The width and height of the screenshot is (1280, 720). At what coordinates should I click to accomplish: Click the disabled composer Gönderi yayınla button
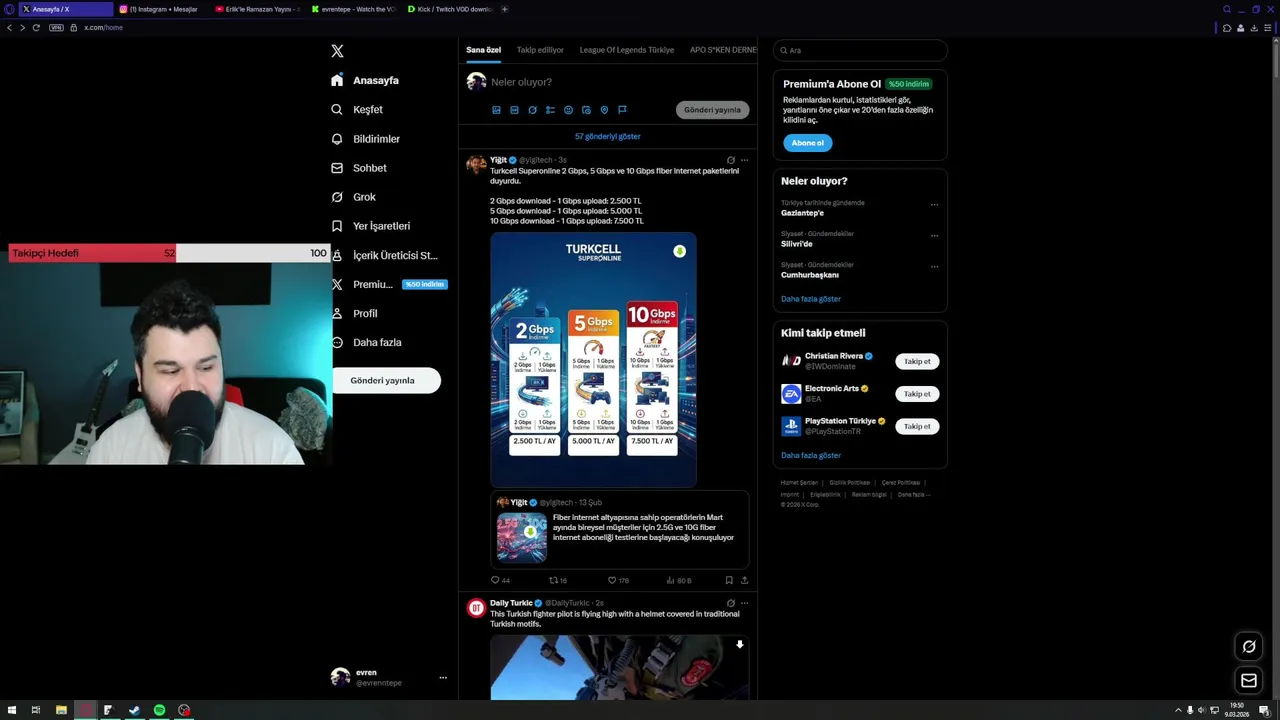[x=712, y=110]
